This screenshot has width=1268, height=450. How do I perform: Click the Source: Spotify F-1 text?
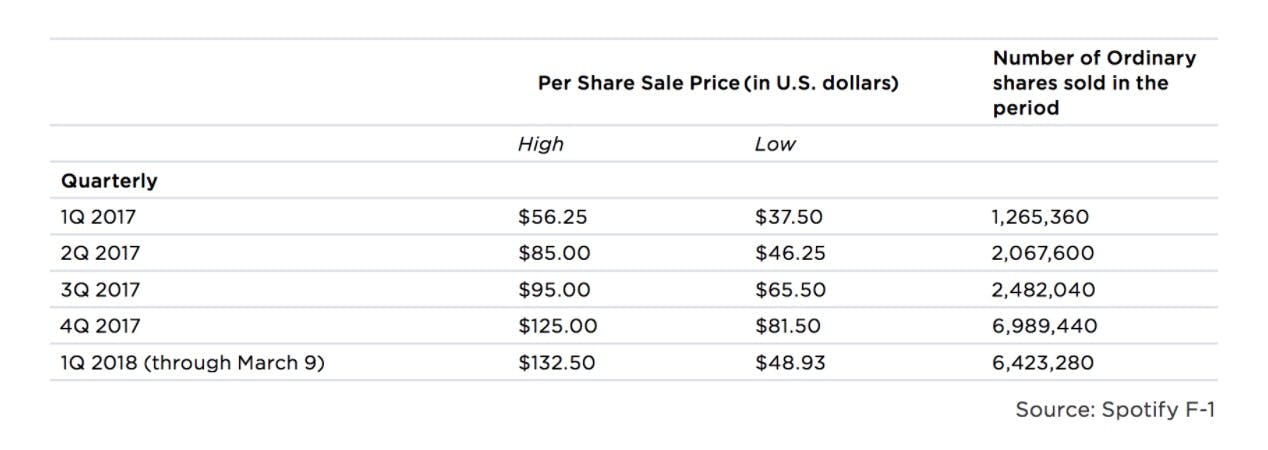coord(1115,410)
